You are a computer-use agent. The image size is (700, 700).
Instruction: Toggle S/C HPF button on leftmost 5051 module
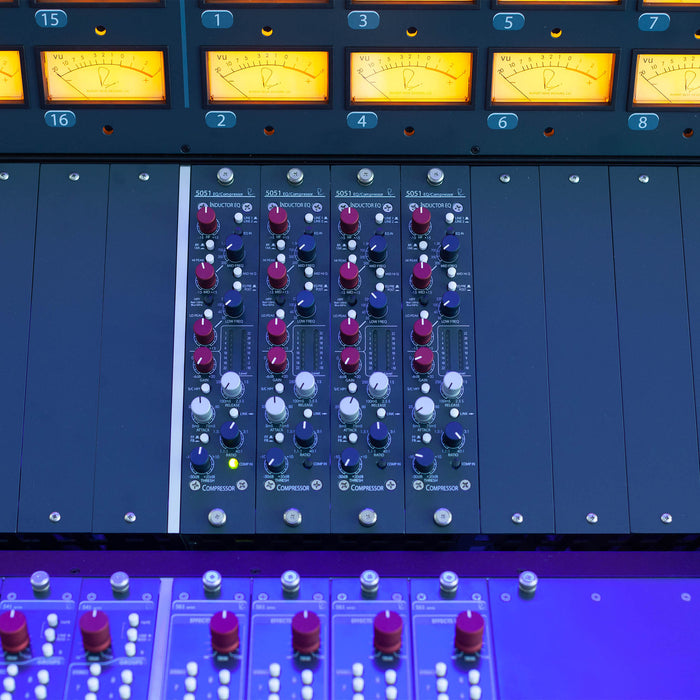[205, 388]
